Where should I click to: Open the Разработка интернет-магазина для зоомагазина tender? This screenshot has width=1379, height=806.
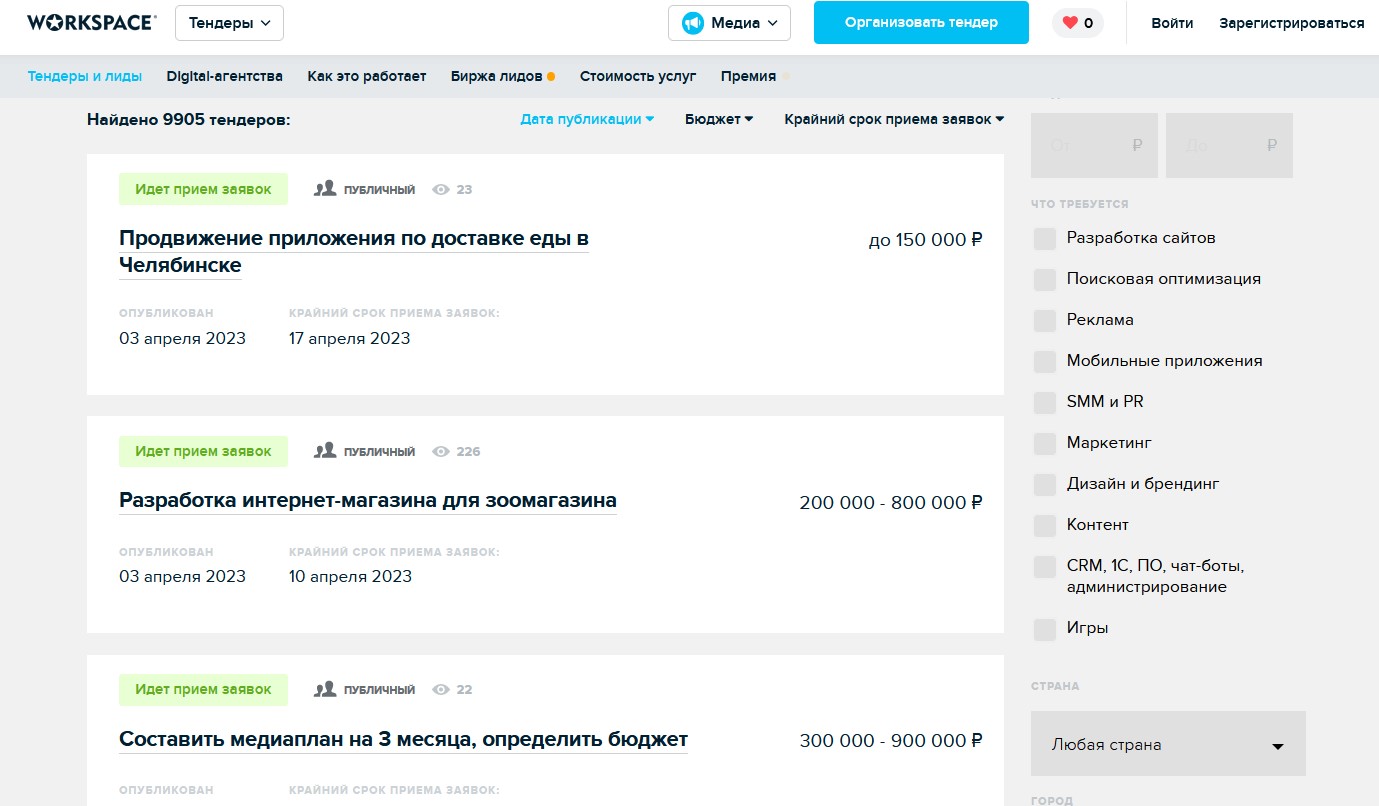(x=367, y=500)
